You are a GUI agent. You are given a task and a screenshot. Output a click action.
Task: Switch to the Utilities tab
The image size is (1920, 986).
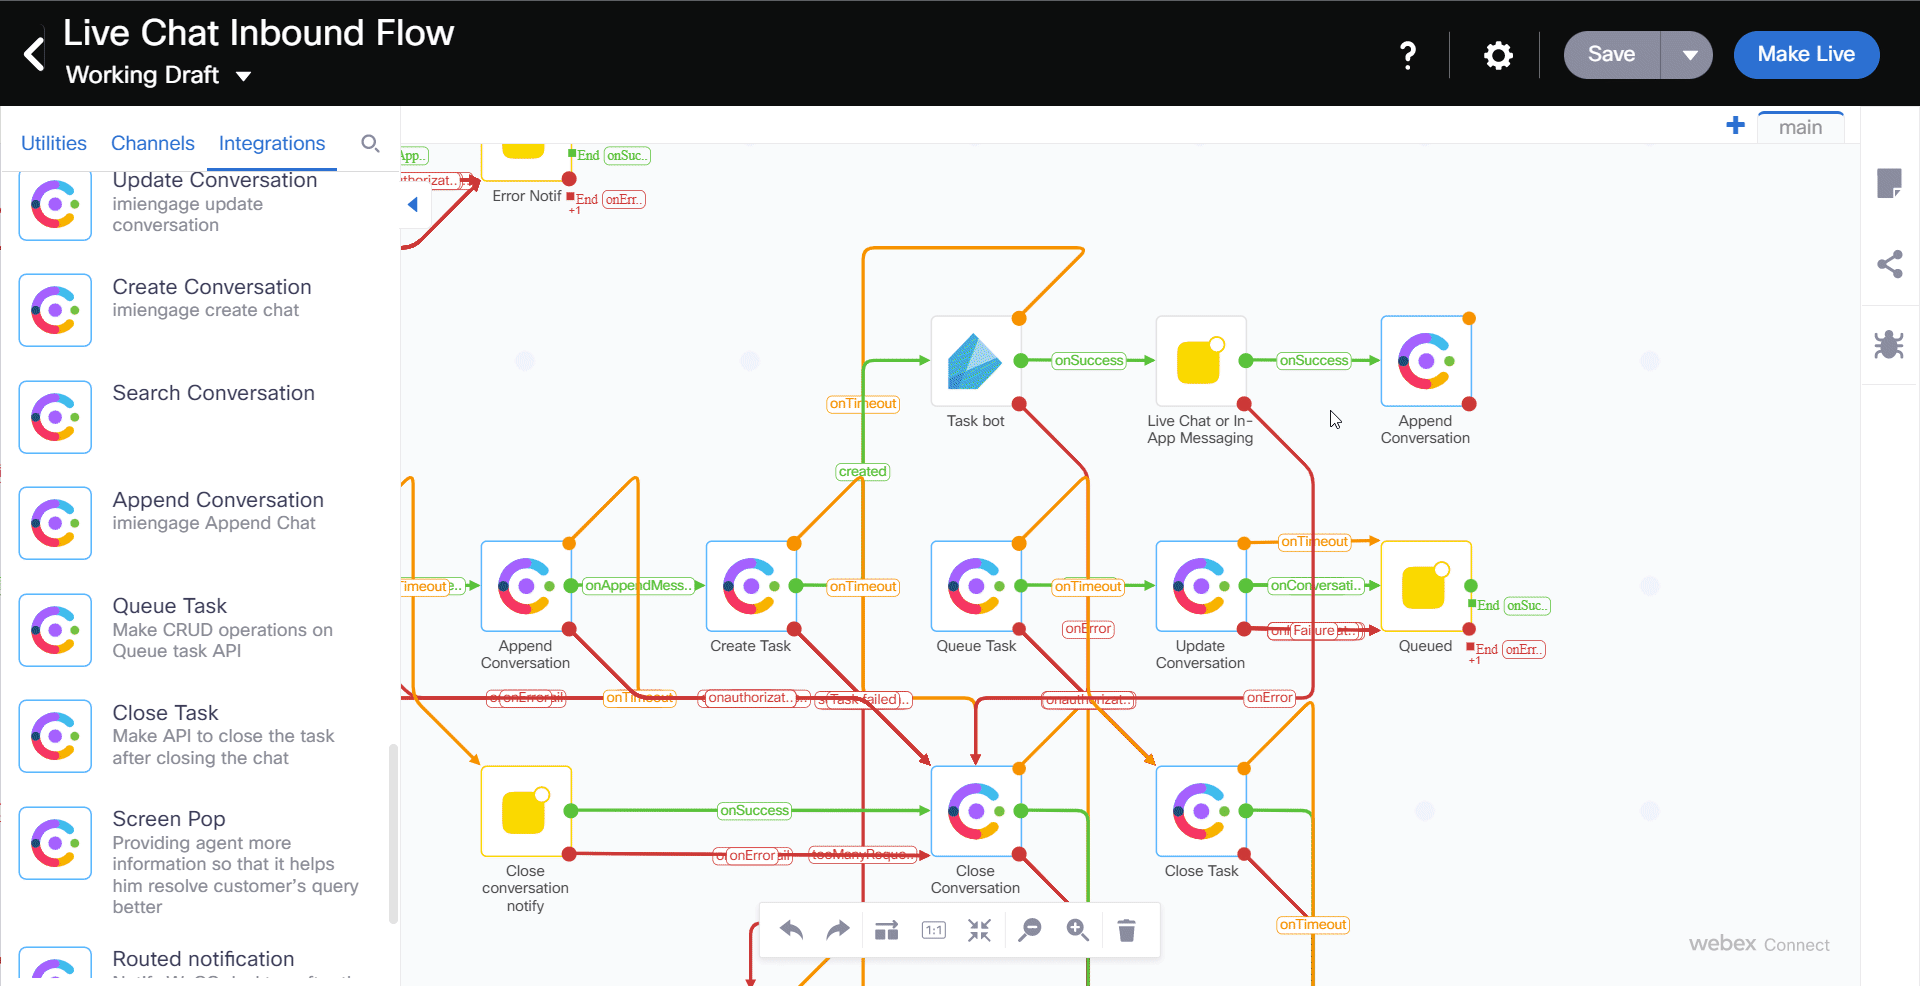(x=54, y=143)
